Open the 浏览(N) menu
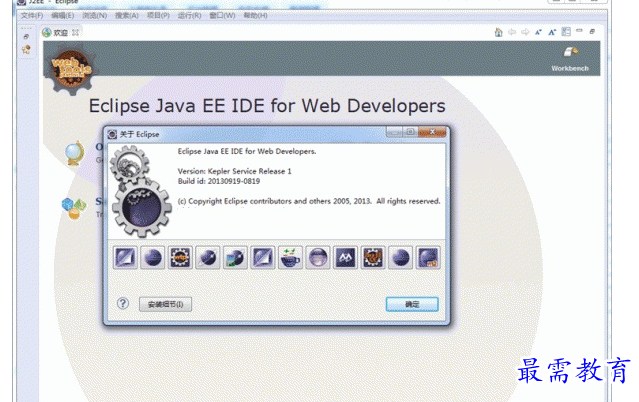Viewport: 639px width, 402px height. [x=95, y=15]
